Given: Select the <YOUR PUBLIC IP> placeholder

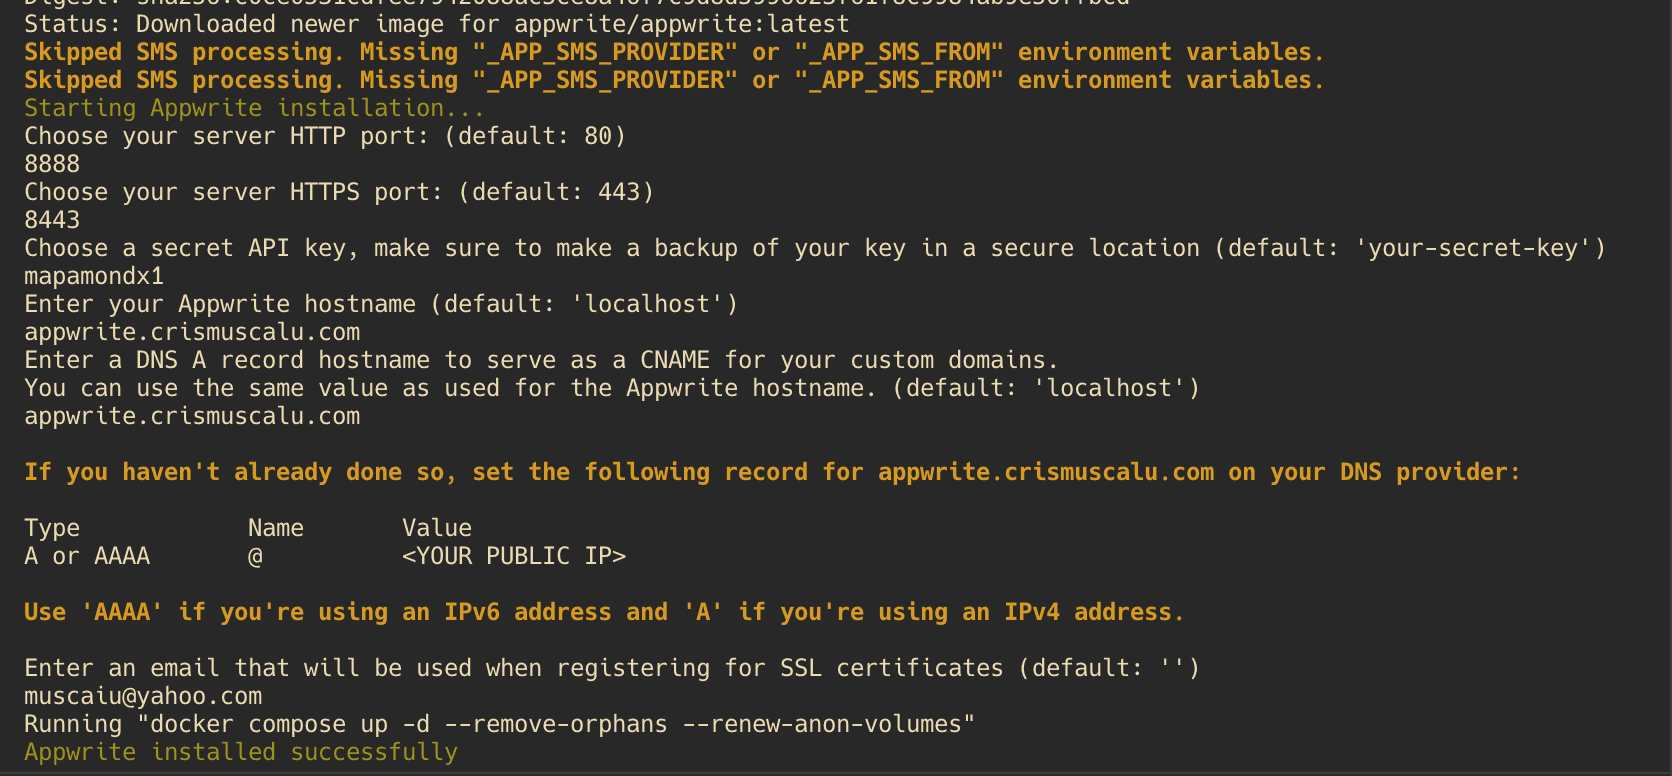Looking at the screenshot, I should tap(514, 556).
